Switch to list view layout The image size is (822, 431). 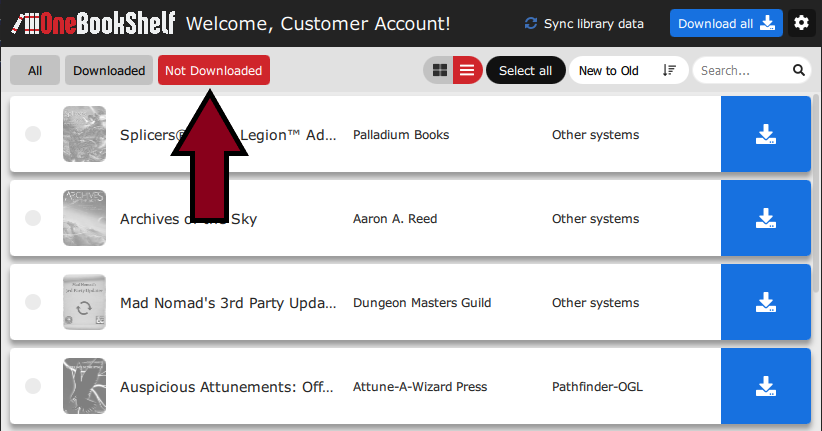[467, 71]
